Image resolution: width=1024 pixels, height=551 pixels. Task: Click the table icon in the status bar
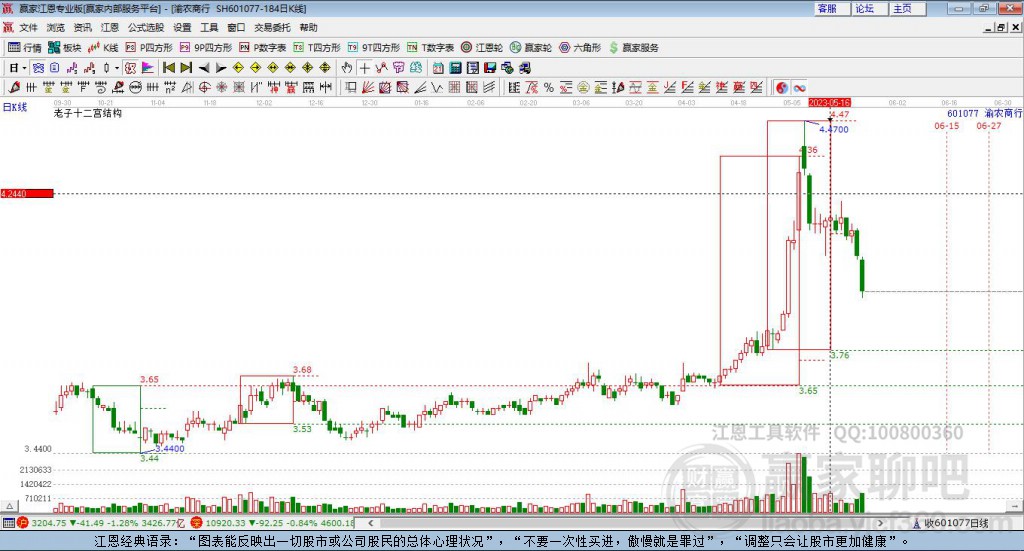(x=8, y=523)
